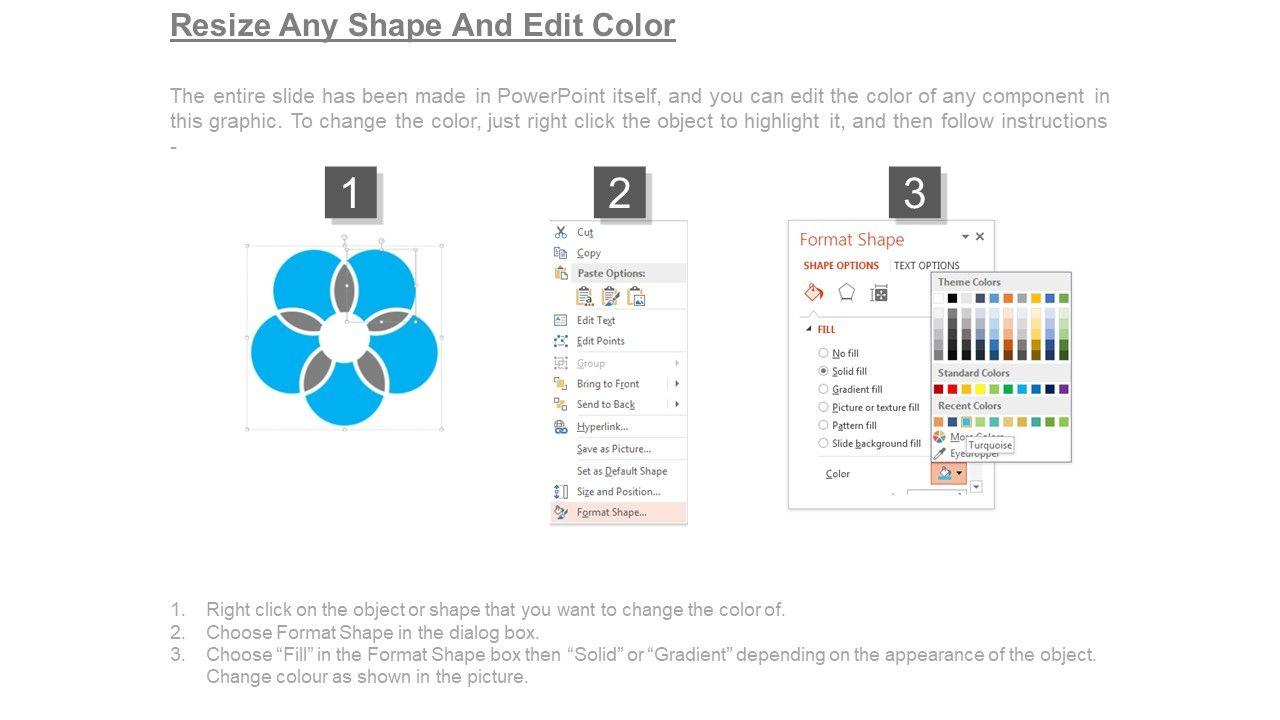Switch to the TEXT OPTIONS tab

pyautogui.click(x=926, y=265)
